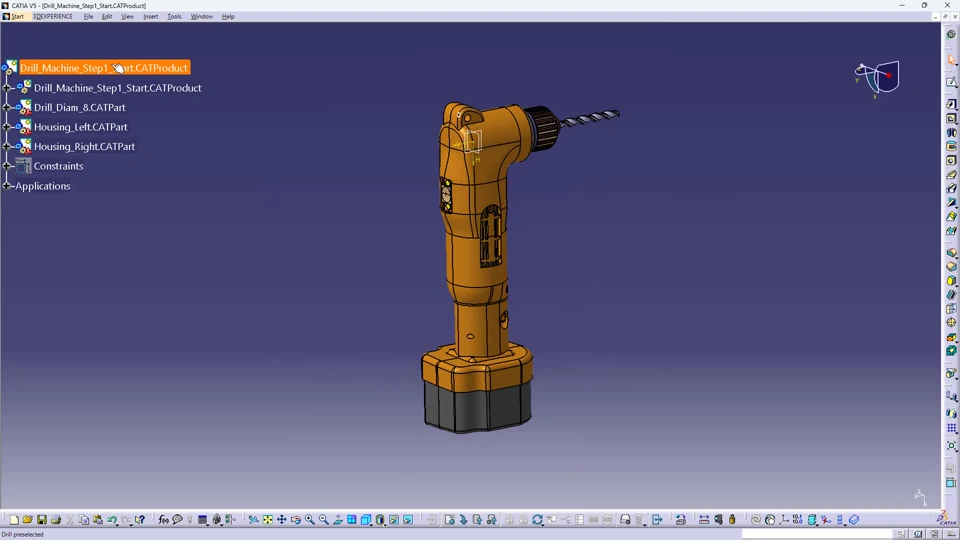This screenshot has height=540, width=960.
Task: Select Drill_Diam_8.CATPart in the tree
Action: 80,107
